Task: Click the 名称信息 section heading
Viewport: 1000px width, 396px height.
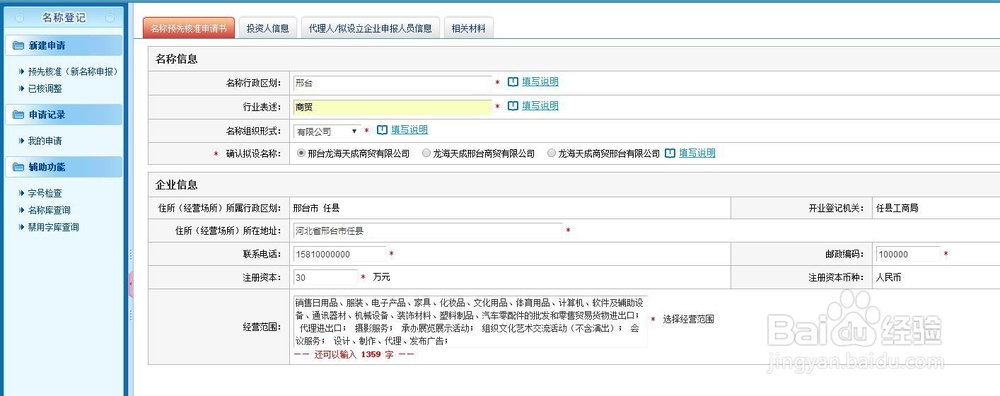Action: 177,59
